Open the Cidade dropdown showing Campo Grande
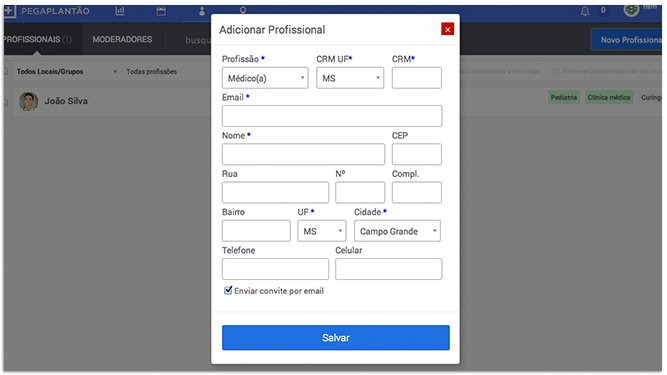The width and height of the screenshot is (667, 375). [397, 231]
